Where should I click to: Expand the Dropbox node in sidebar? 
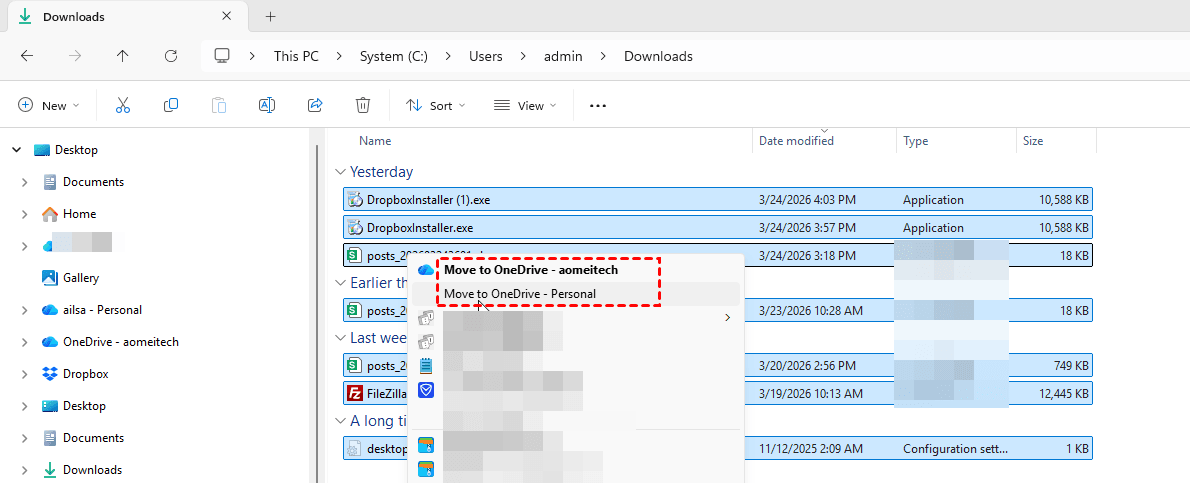25,374
